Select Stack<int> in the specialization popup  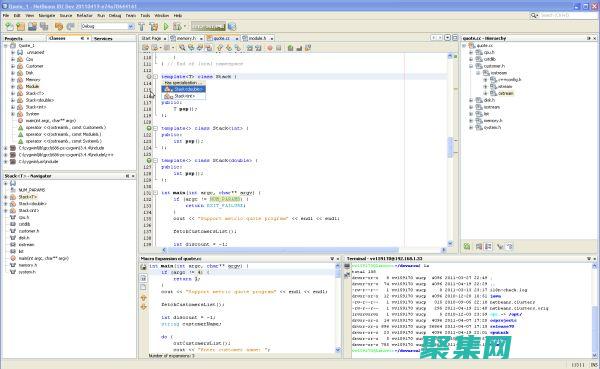(184, 96)
